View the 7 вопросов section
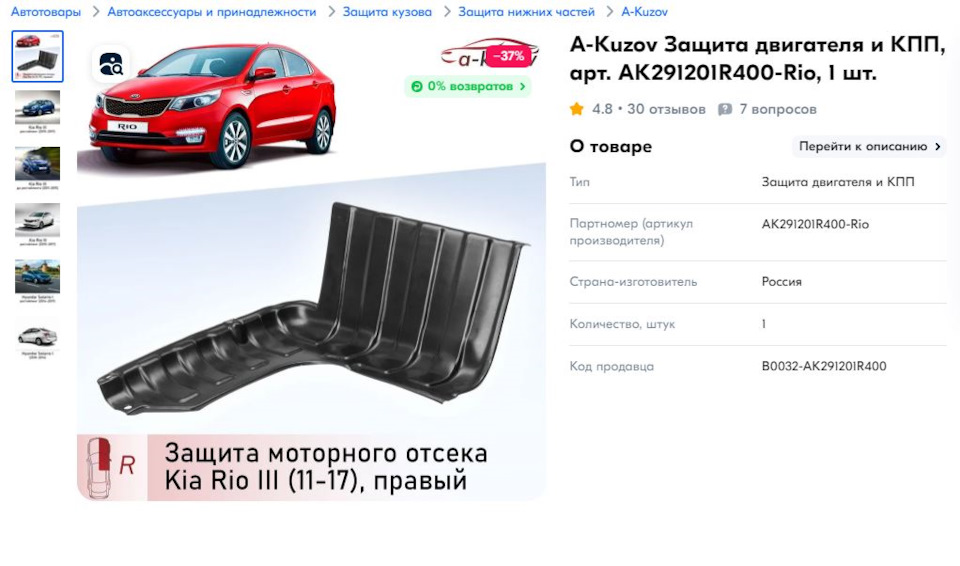The image size is (960, 566). point(778,109)
